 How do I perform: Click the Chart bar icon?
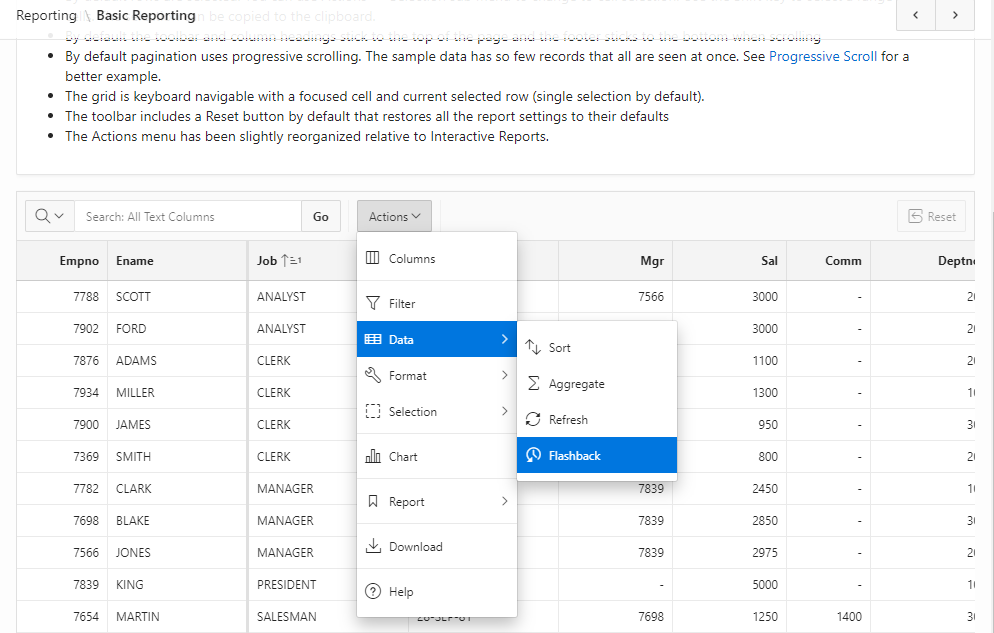(x=373, y=456)
